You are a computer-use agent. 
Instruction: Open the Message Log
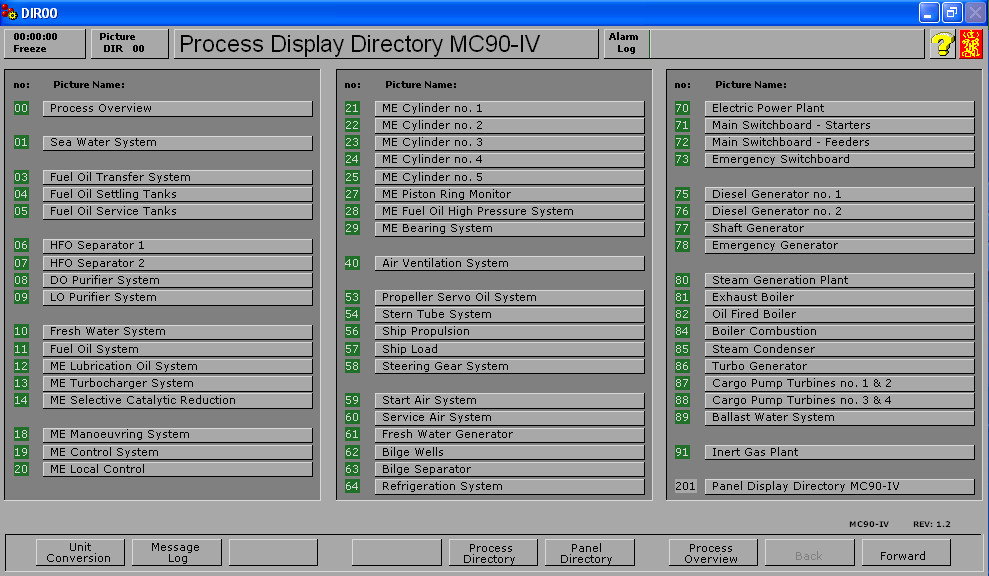tap(175, 553)
